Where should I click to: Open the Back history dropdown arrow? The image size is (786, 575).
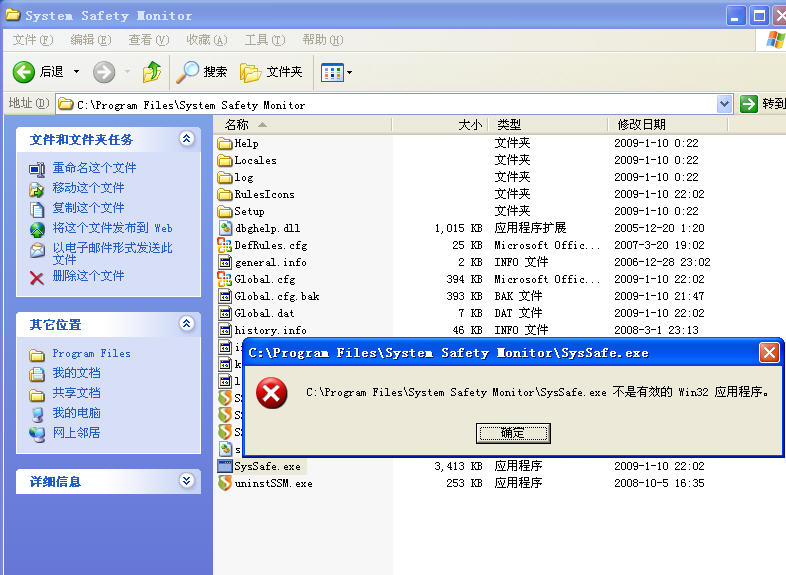point(76,72)
